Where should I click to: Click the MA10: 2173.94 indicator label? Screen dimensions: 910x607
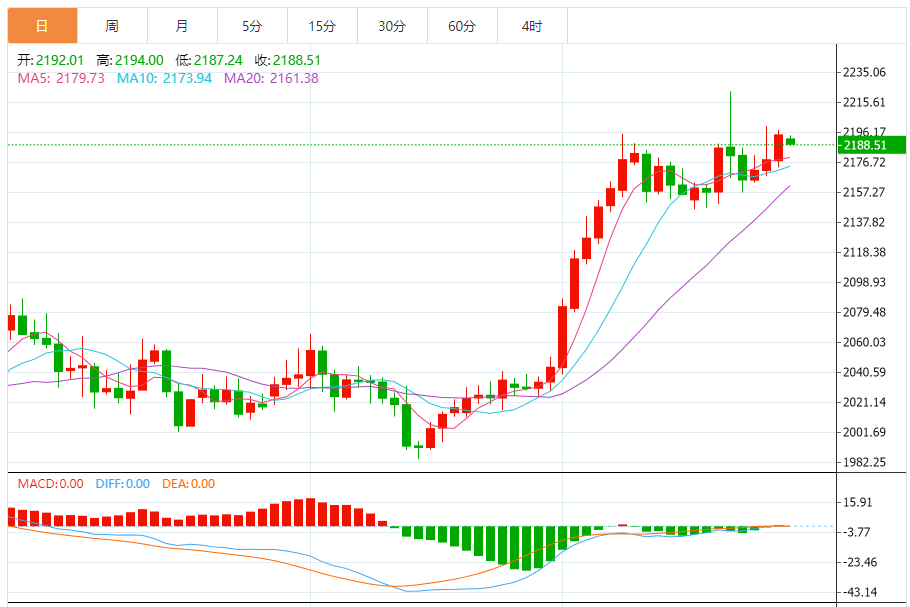pos(164,78)
